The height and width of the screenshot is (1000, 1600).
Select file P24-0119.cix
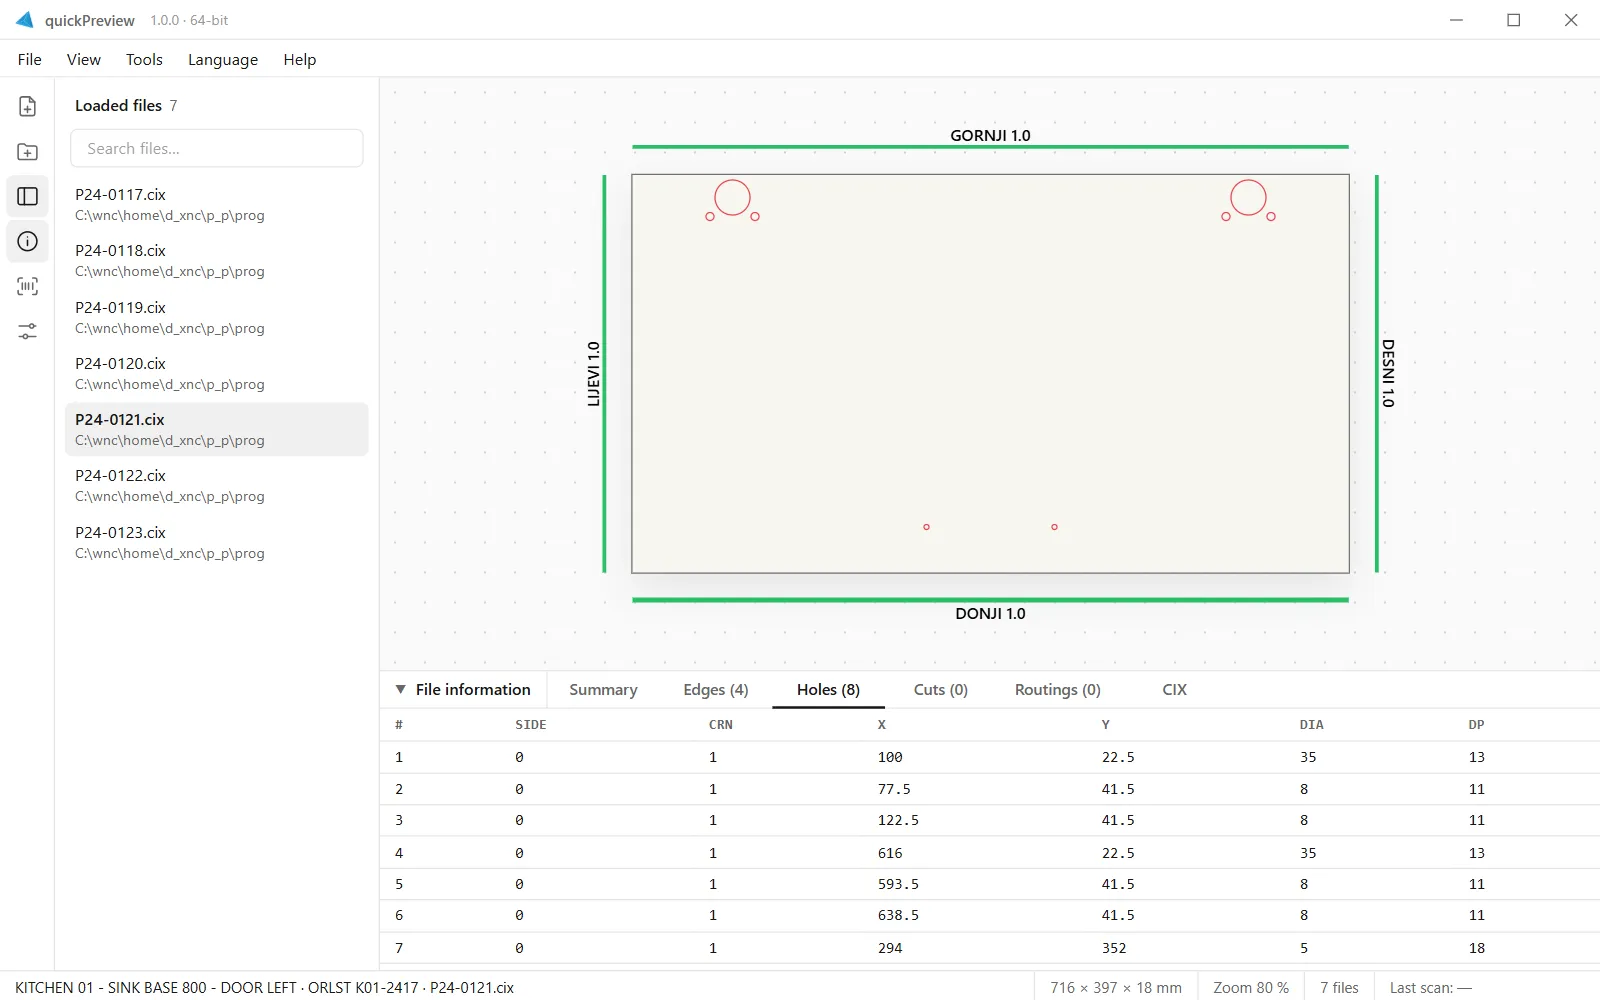(217, 317)
